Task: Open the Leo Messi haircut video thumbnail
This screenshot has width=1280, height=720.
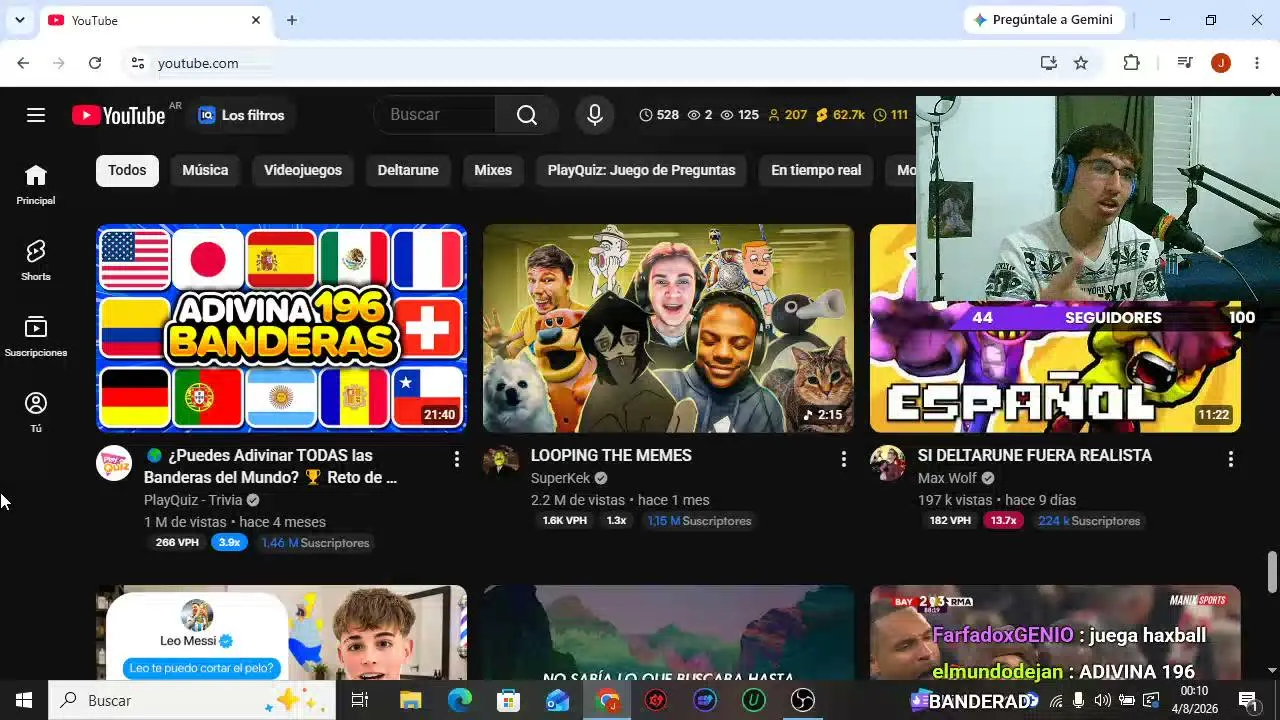Action: 281,633
